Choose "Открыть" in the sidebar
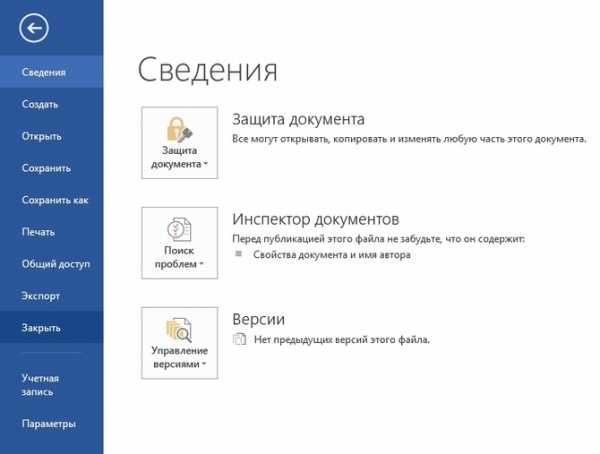The image size is (600, 454). click(x=42, y=136)
